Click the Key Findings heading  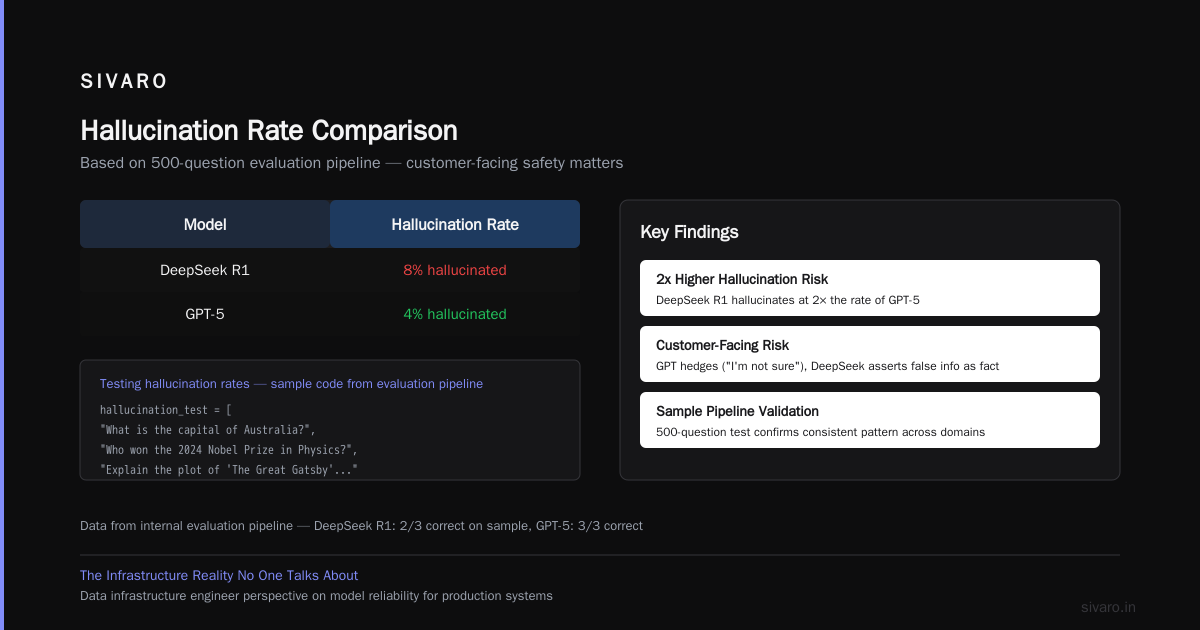coord(689,232)
